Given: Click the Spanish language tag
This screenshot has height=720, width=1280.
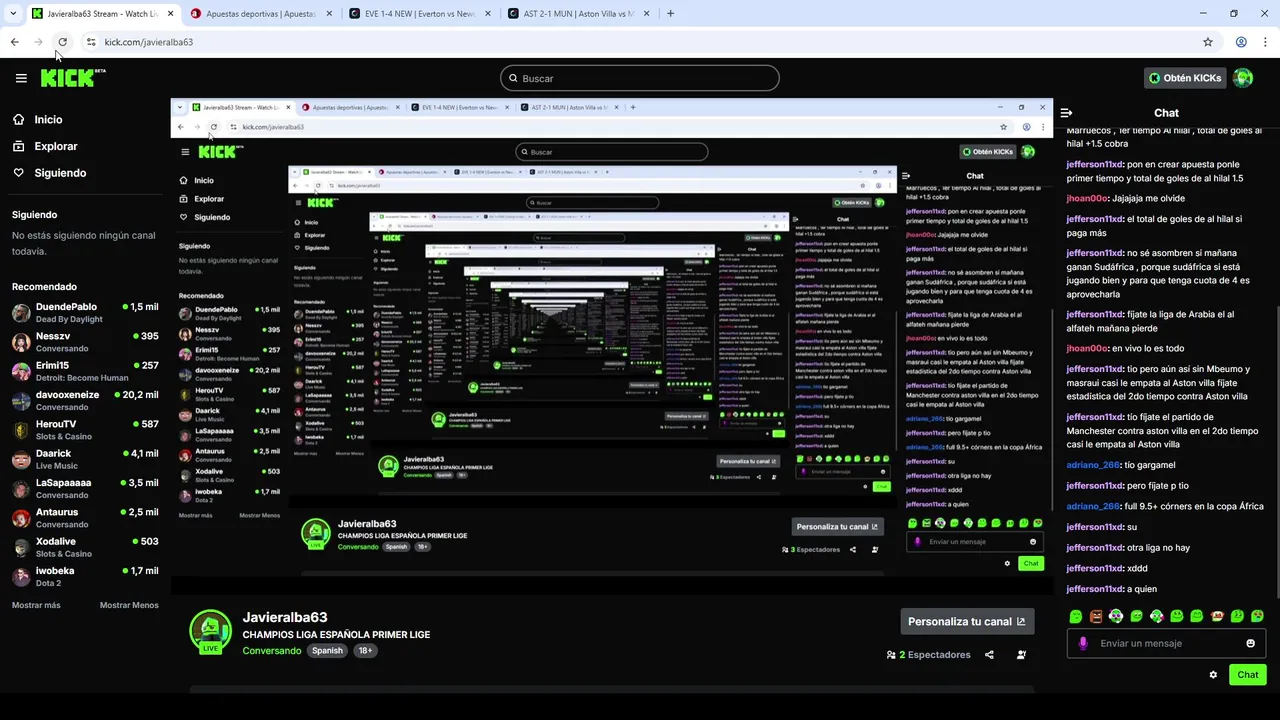Looking at the screenshot, I should point(327,651).
